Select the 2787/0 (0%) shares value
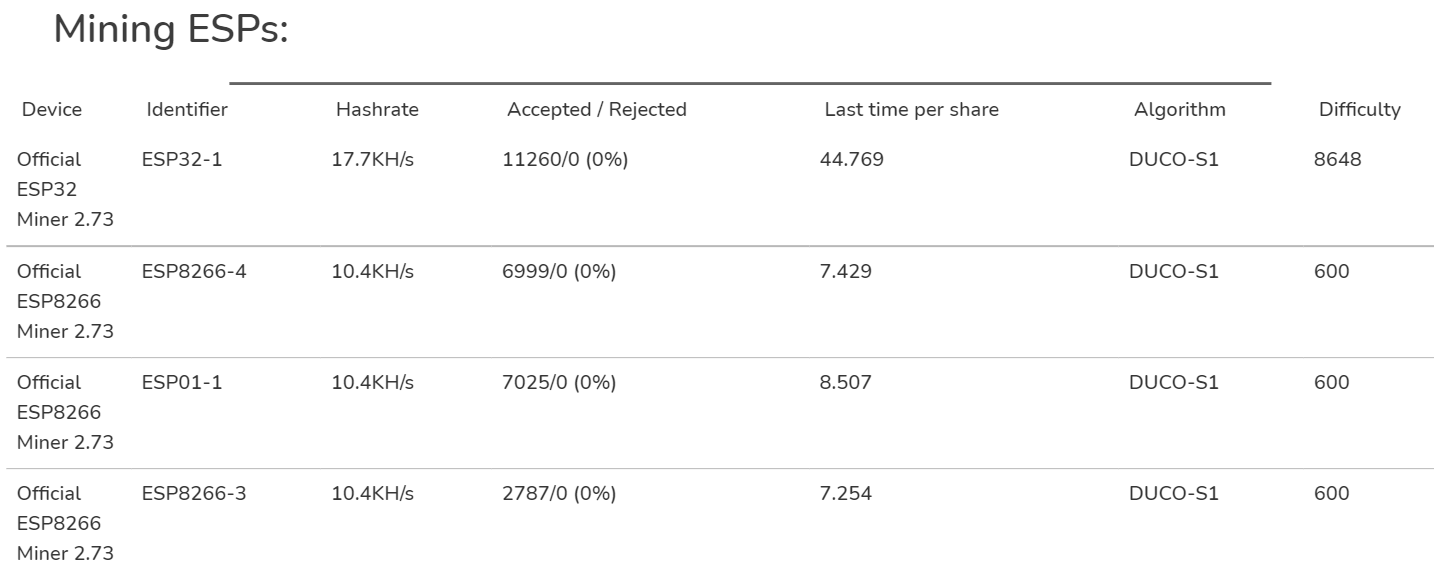 click(x=559, y=493)
